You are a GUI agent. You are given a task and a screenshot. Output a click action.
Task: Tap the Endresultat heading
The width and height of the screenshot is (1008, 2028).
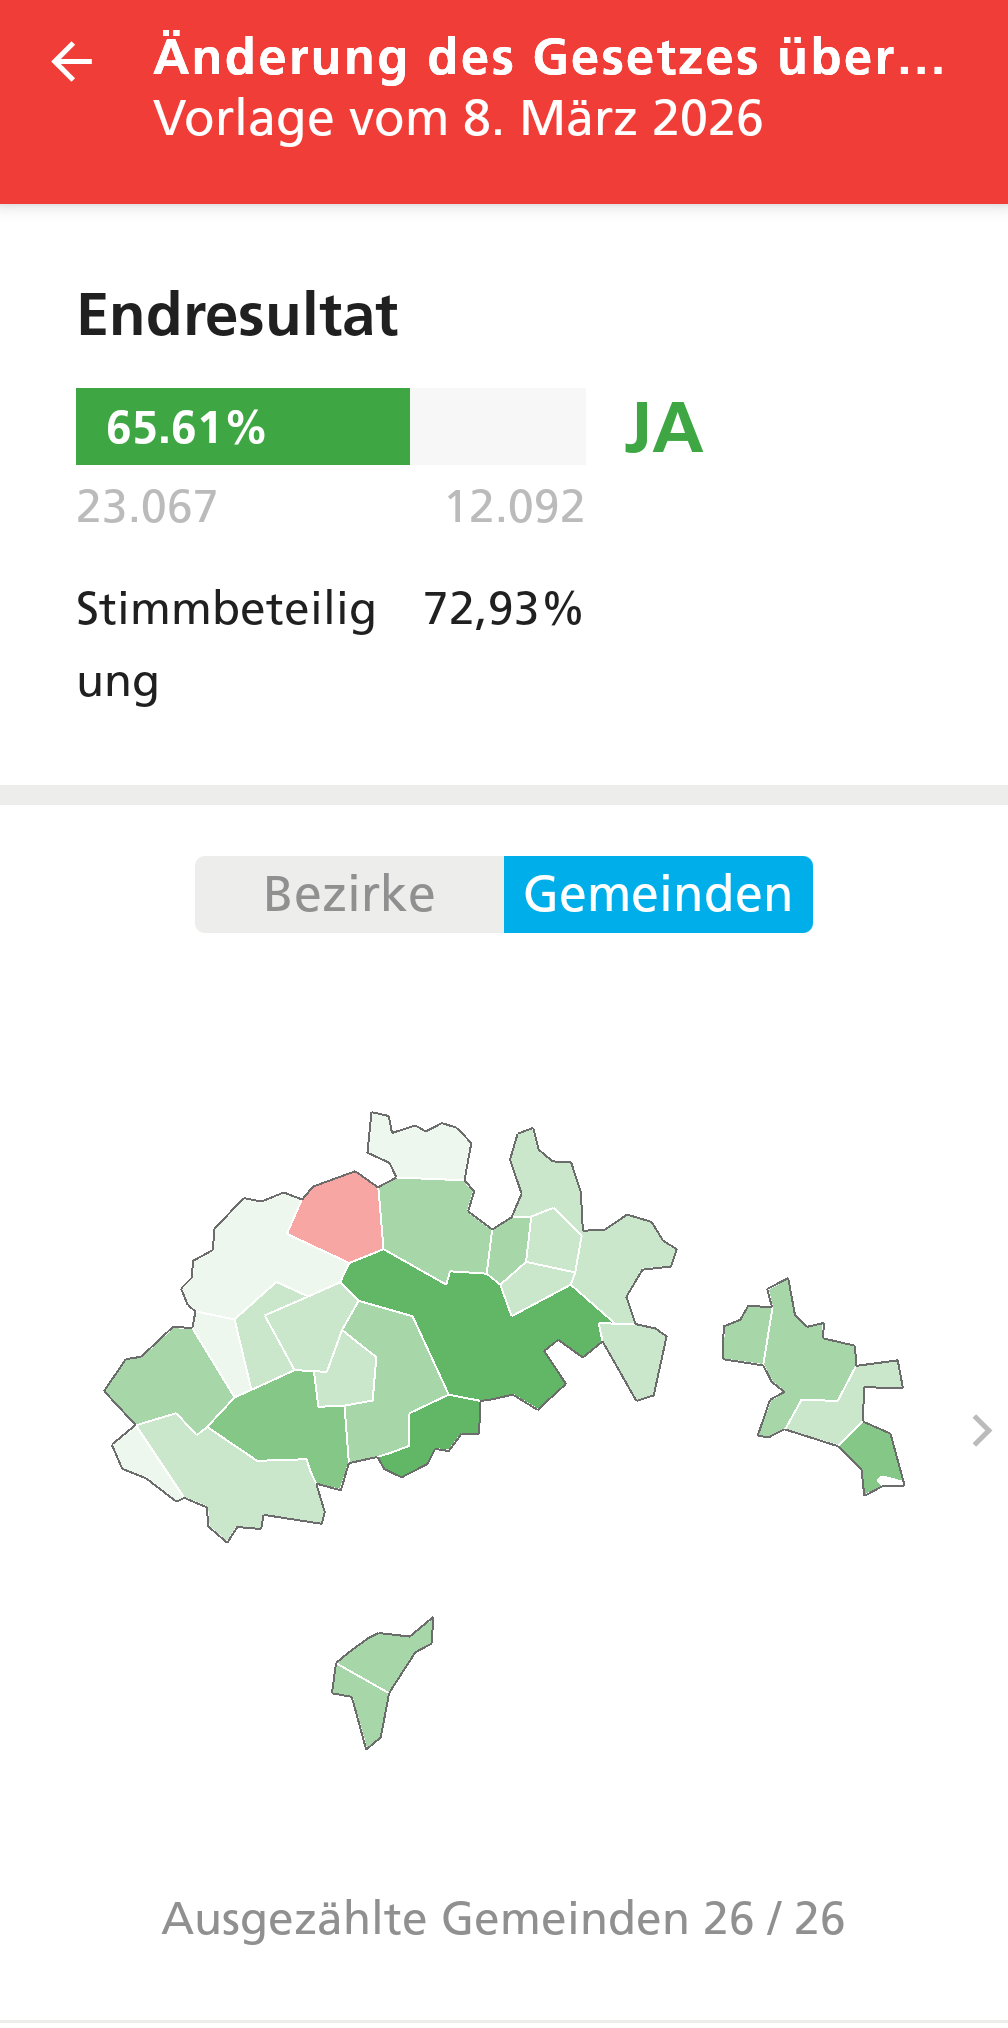(x=238, y=315)
